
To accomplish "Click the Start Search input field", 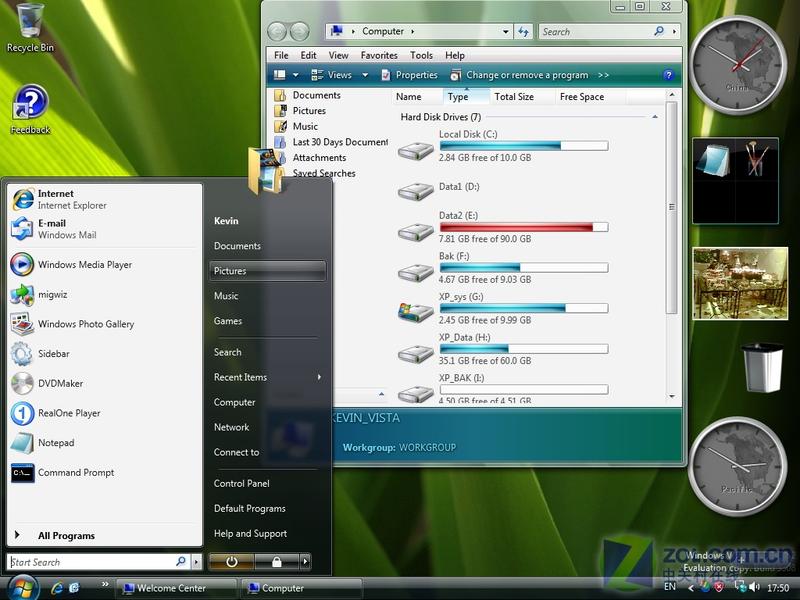I will tap(98, 562).
